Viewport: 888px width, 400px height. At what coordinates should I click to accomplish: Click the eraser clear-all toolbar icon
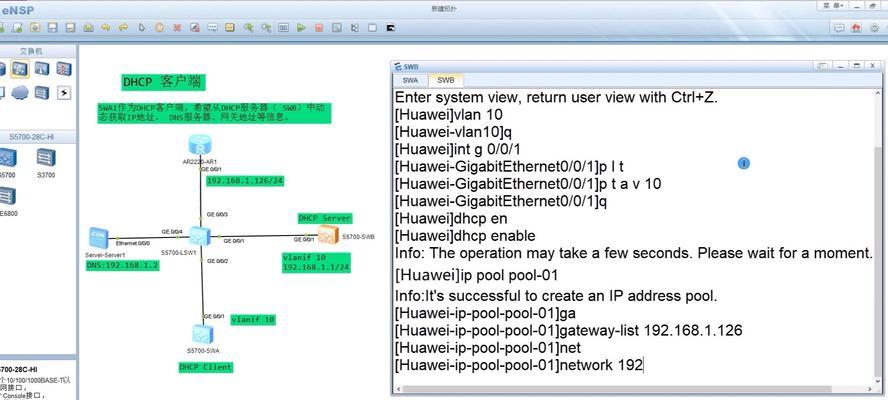[194, 27]
